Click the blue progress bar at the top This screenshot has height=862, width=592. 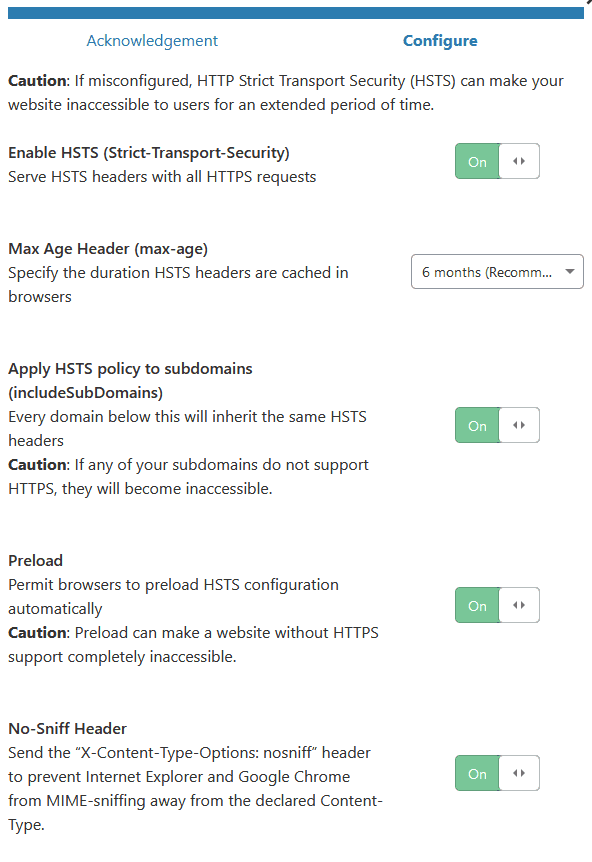pyautogui.click(x=296, y=12)
